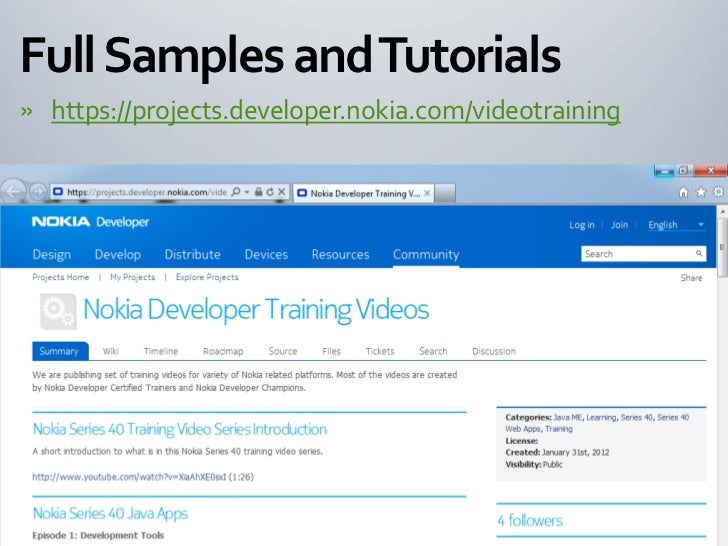Click the site favicon in address bar
Viewport: 728px width, 546px height.
58,192
